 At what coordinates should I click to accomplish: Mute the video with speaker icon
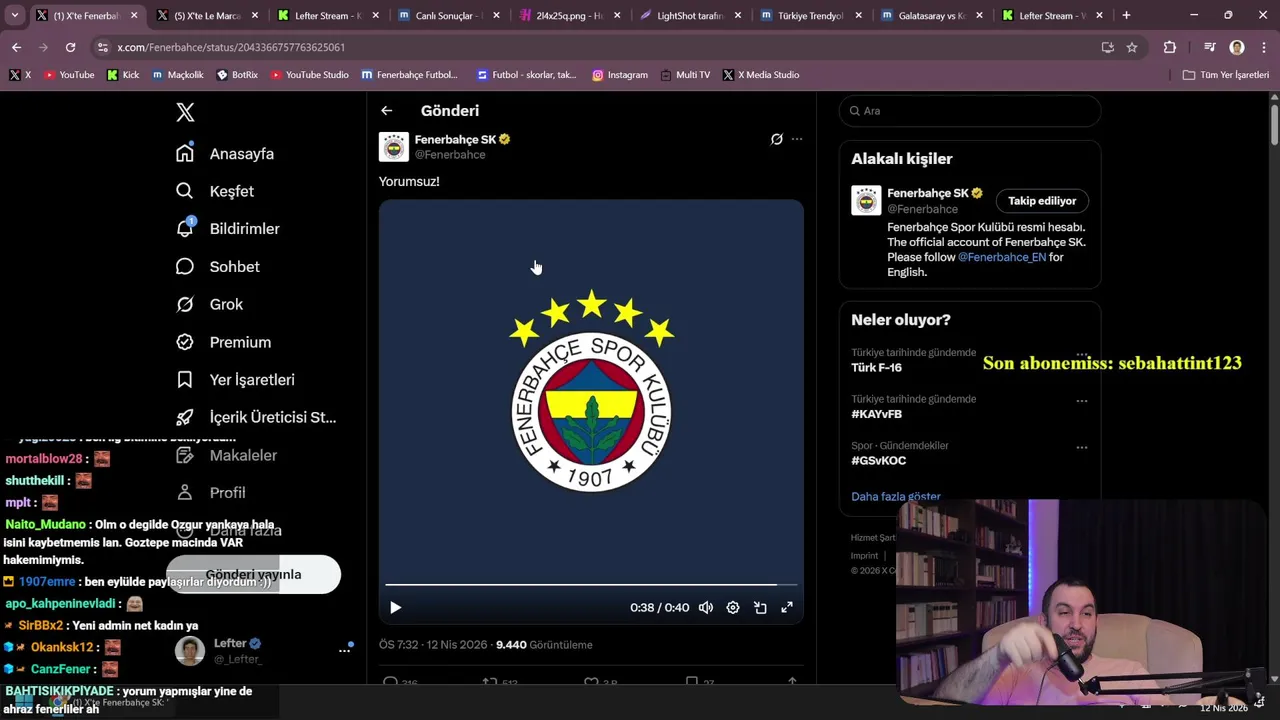706,607
